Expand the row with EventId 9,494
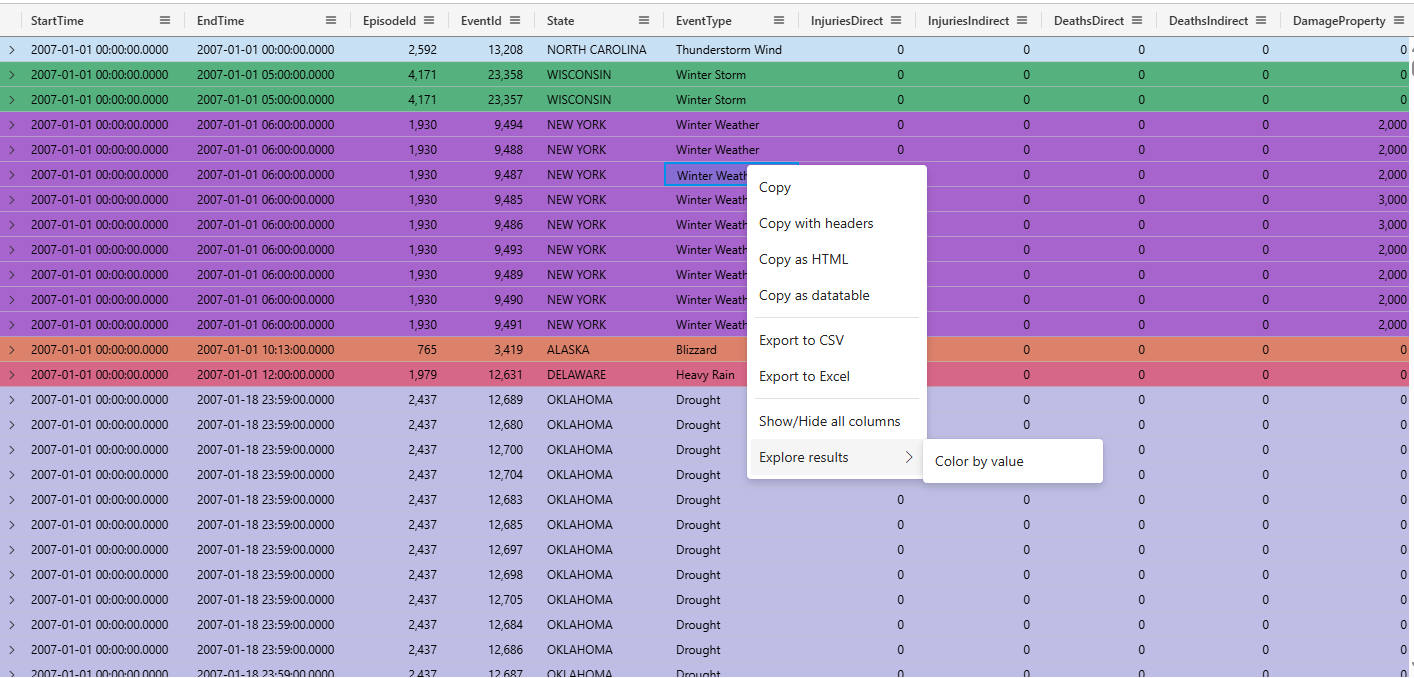The height and width of the screenshot is (678, 1414). (12, 125)
